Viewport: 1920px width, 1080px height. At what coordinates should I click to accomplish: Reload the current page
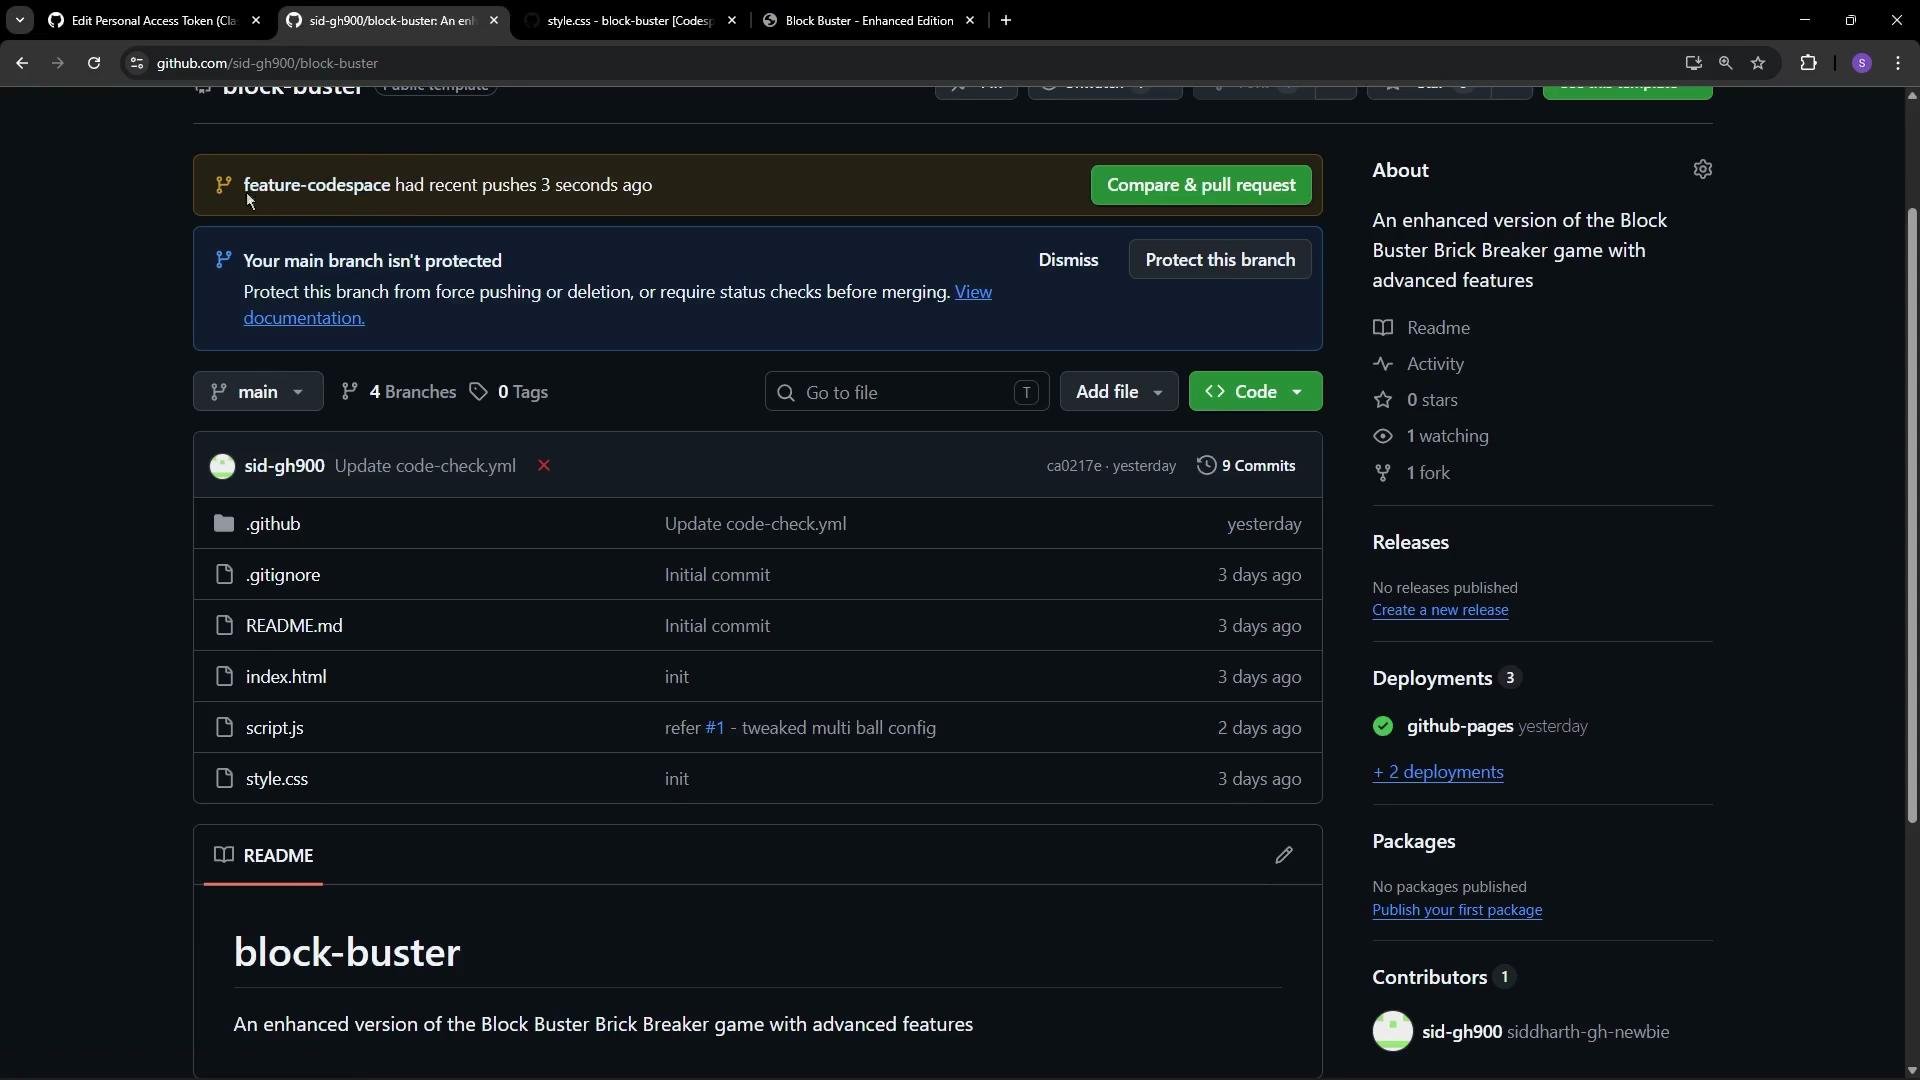[x=94, y=63]
